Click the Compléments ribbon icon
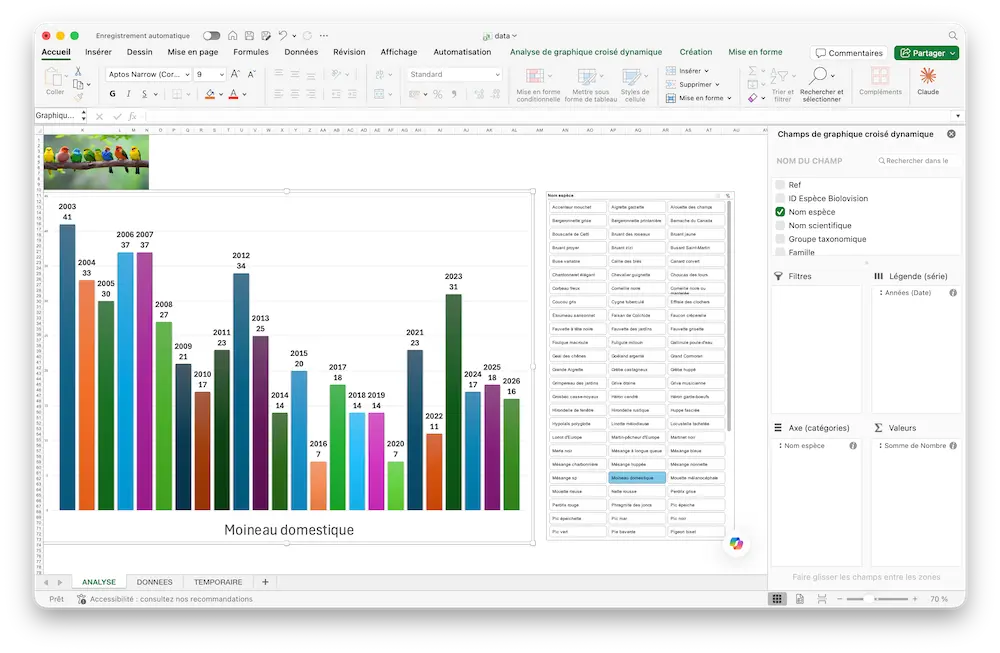Screen dimensions: 1000x653 coord(880,76)
